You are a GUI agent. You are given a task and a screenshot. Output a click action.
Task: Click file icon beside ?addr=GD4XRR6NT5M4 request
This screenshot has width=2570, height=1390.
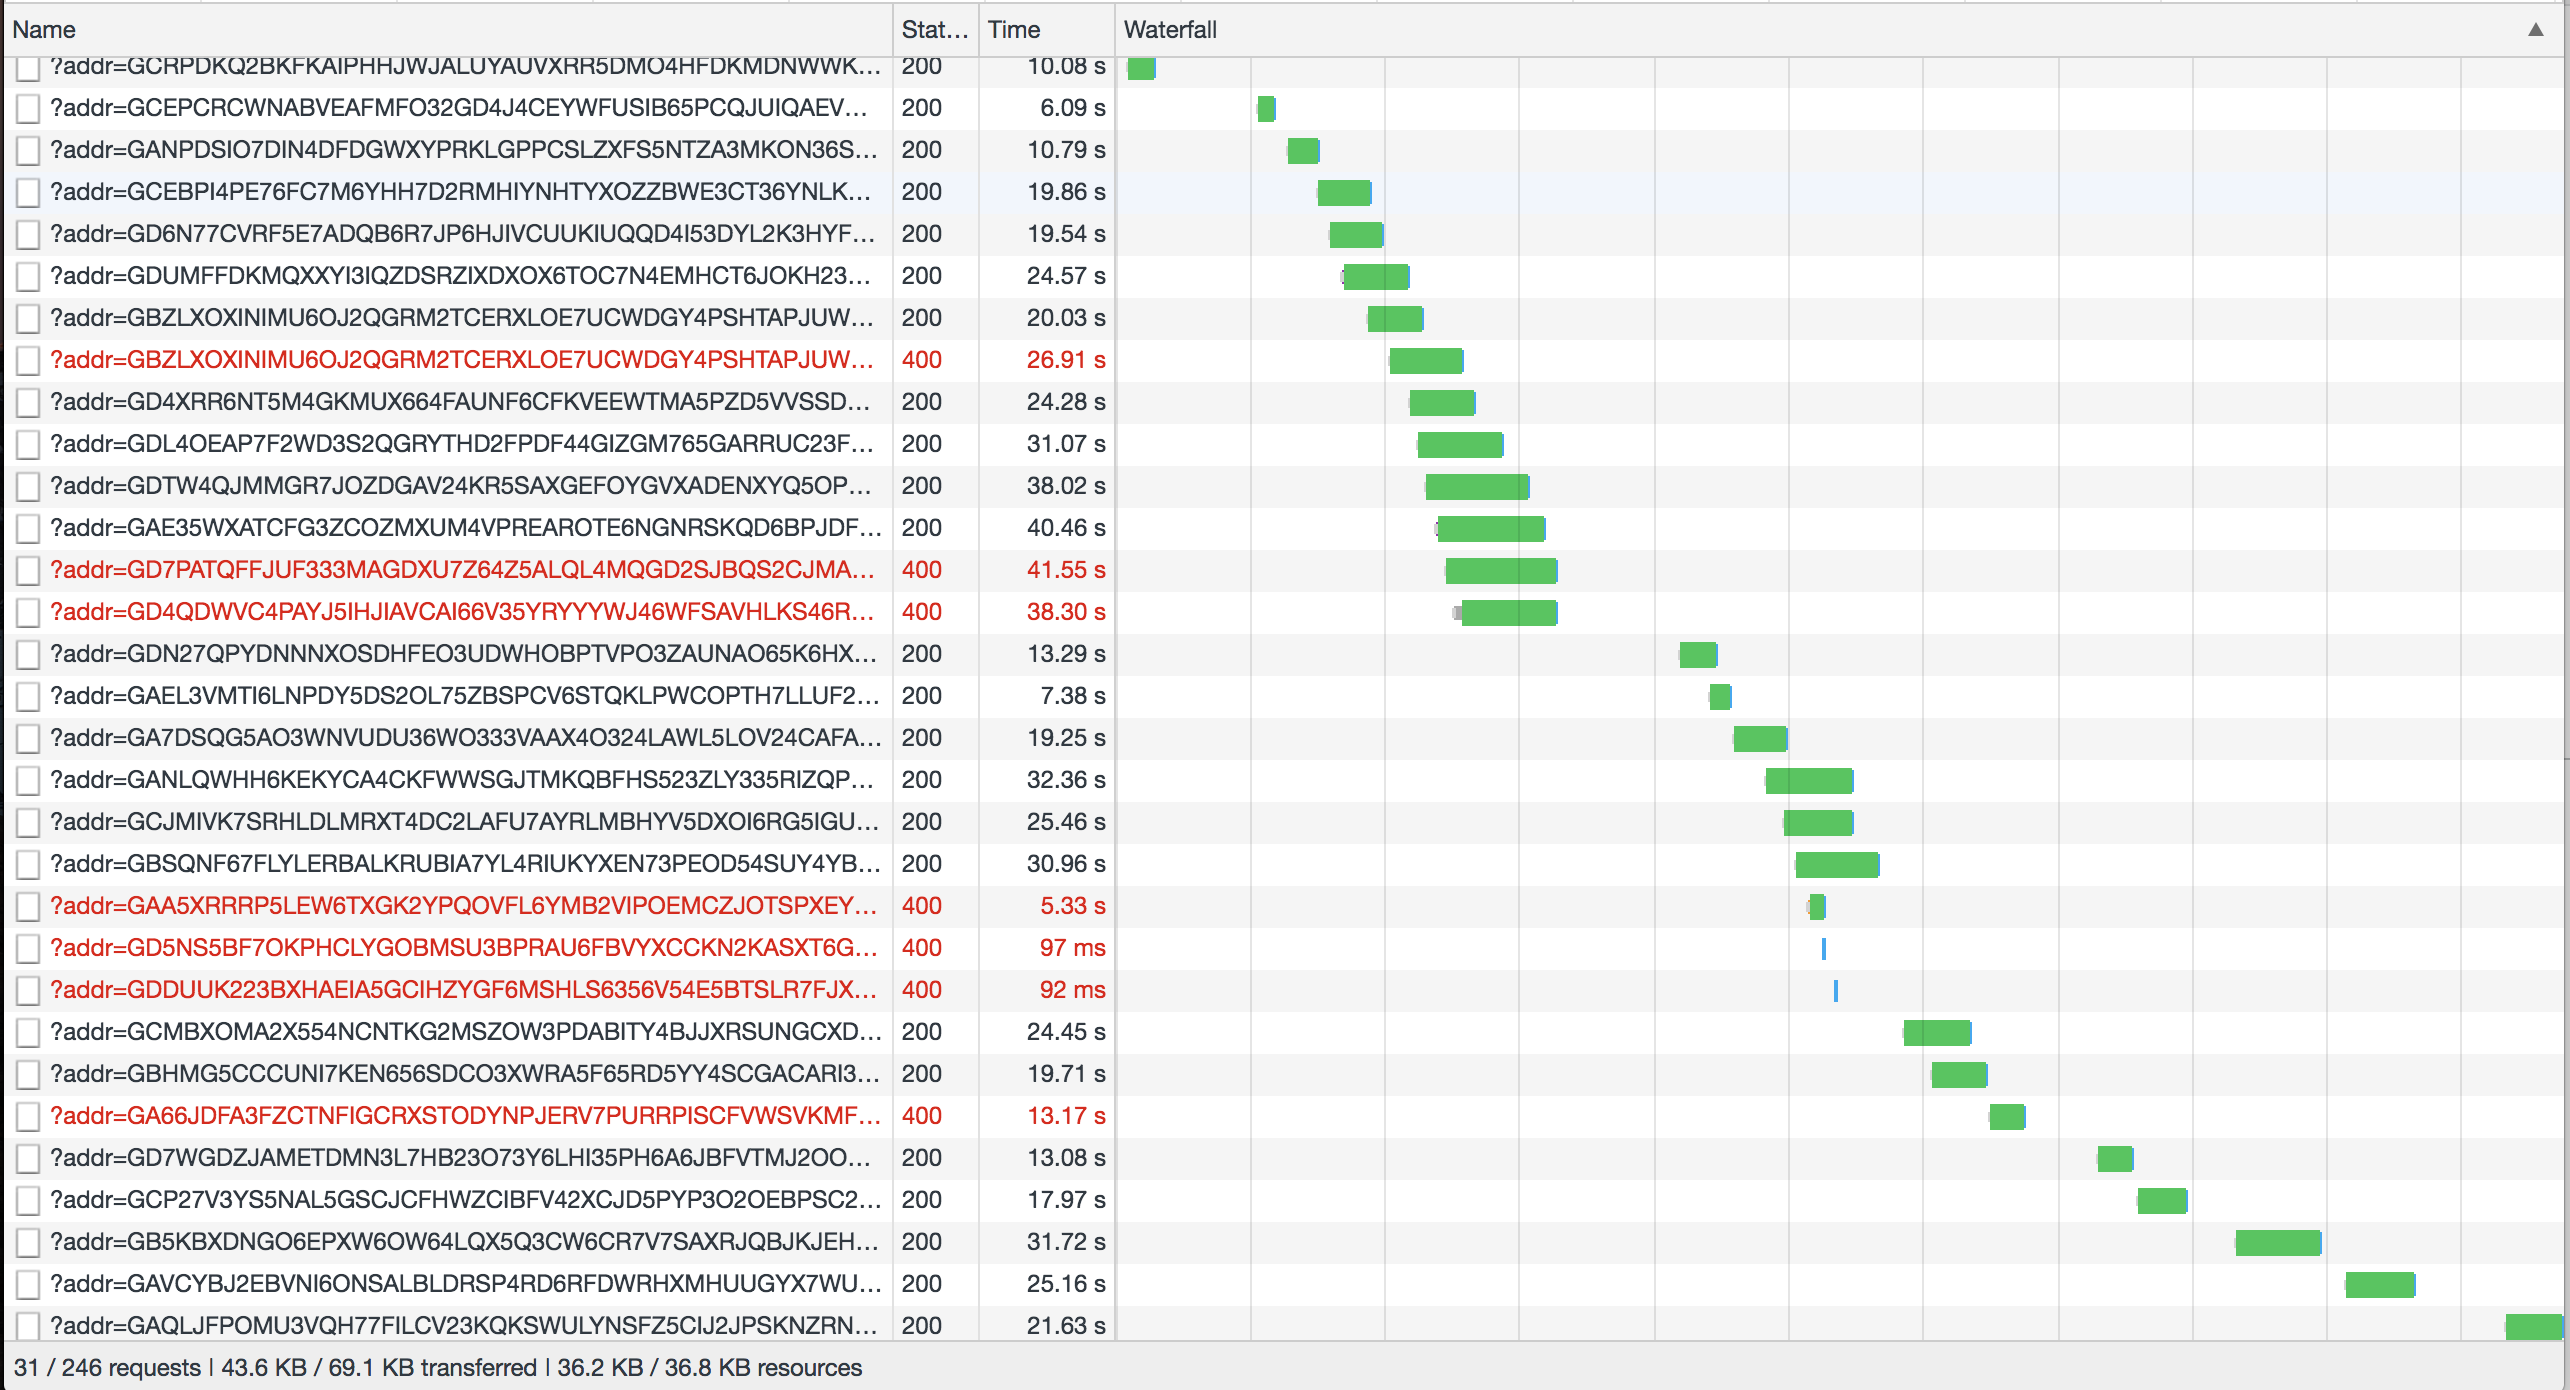[x=28, y=402]
